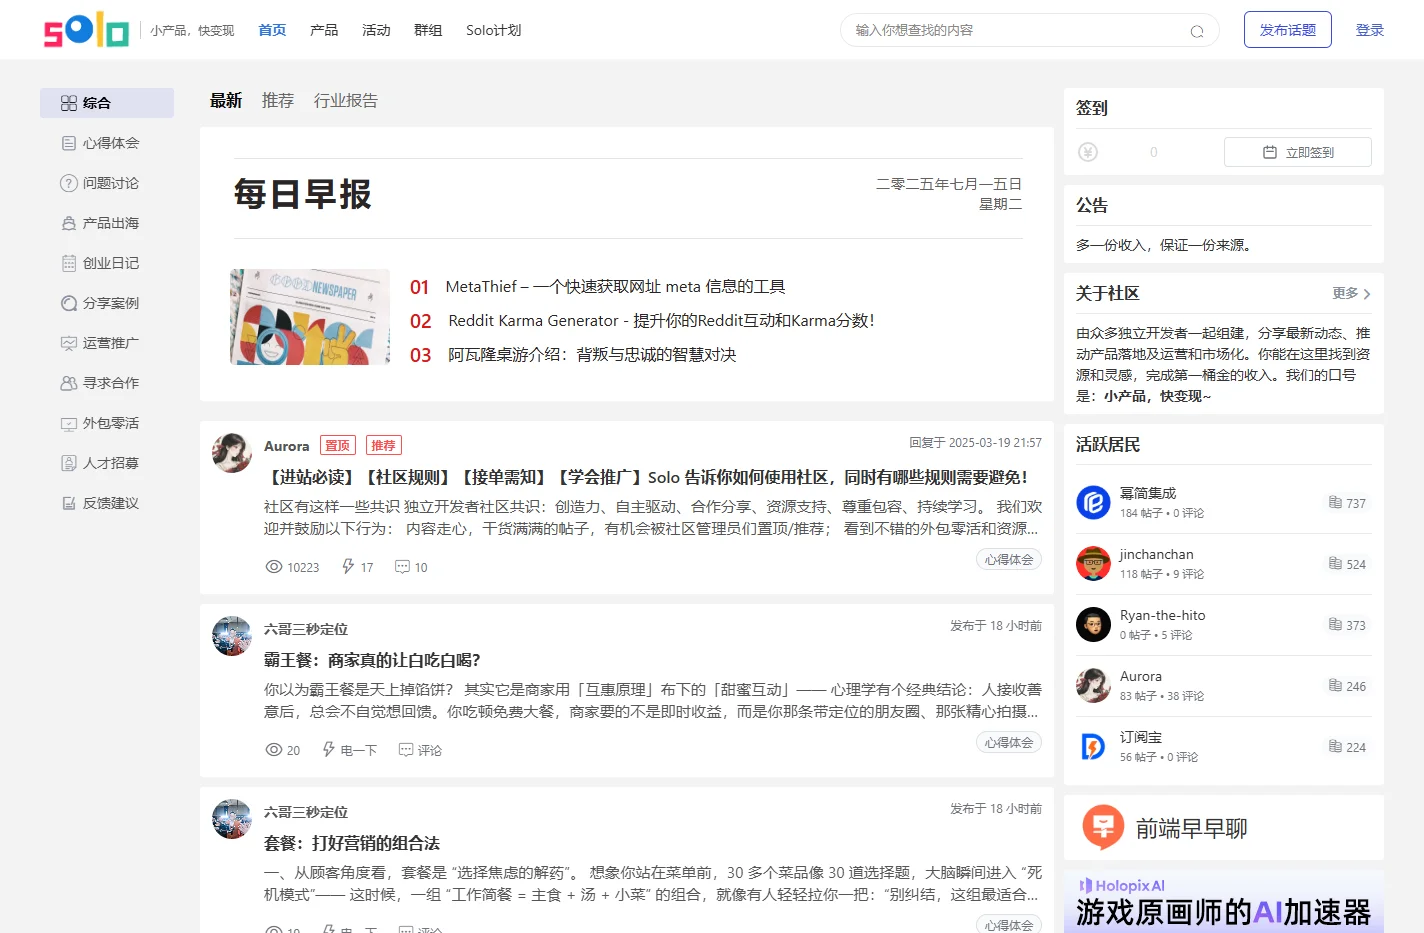
Task: Click the jinchanchan username in 活跃居民
Action: tap(1157, 554)
